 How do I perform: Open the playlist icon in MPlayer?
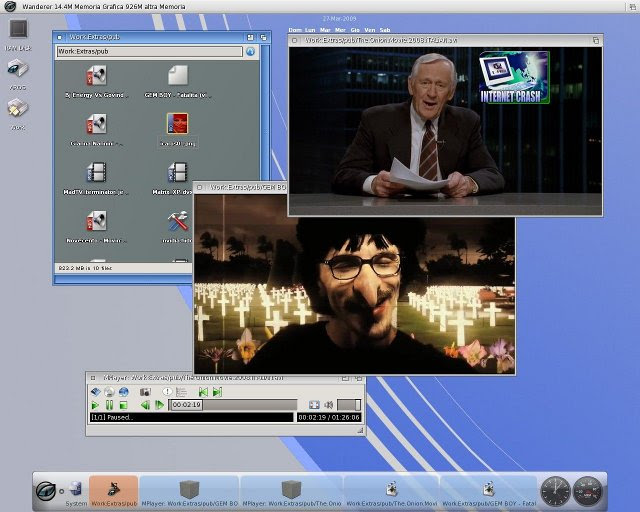pos(181,392)
